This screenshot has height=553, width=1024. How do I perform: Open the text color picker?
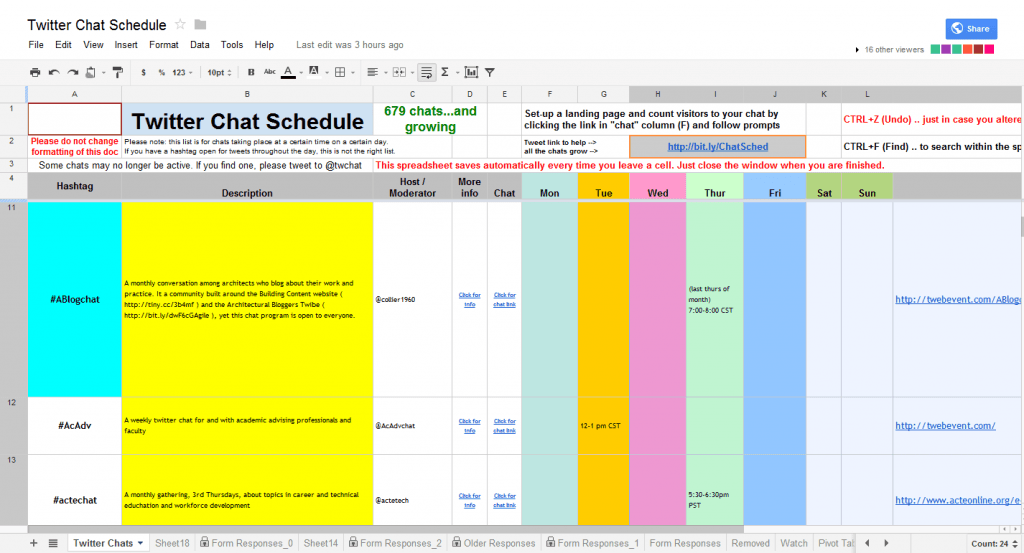click(x=290, y=72)
